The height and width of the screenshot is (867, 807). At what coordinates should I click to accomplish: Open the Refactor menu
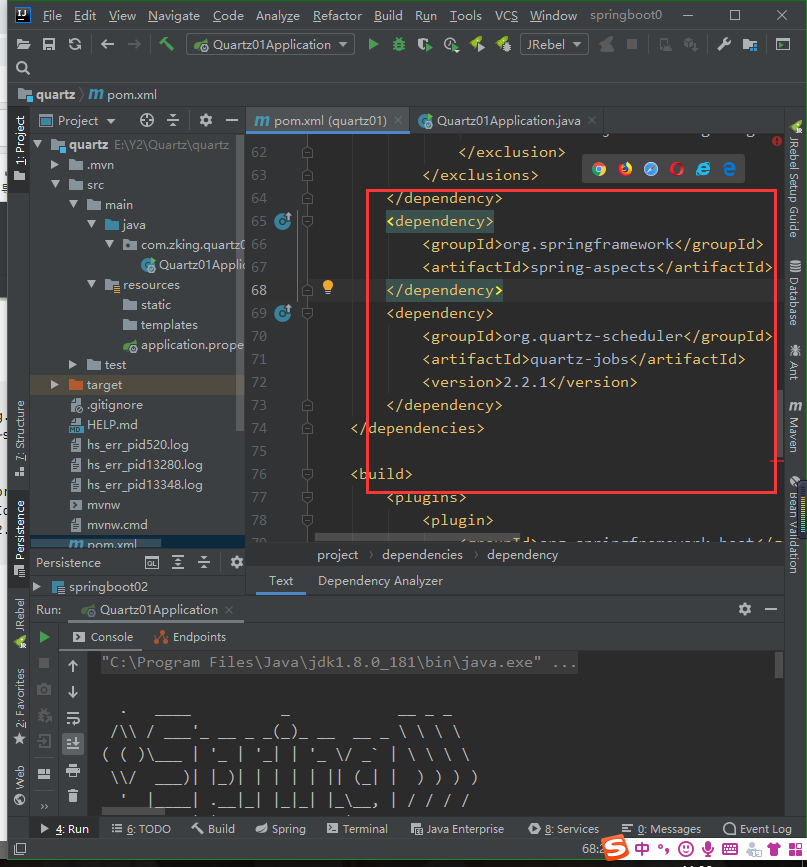click(x=337, y=16)
